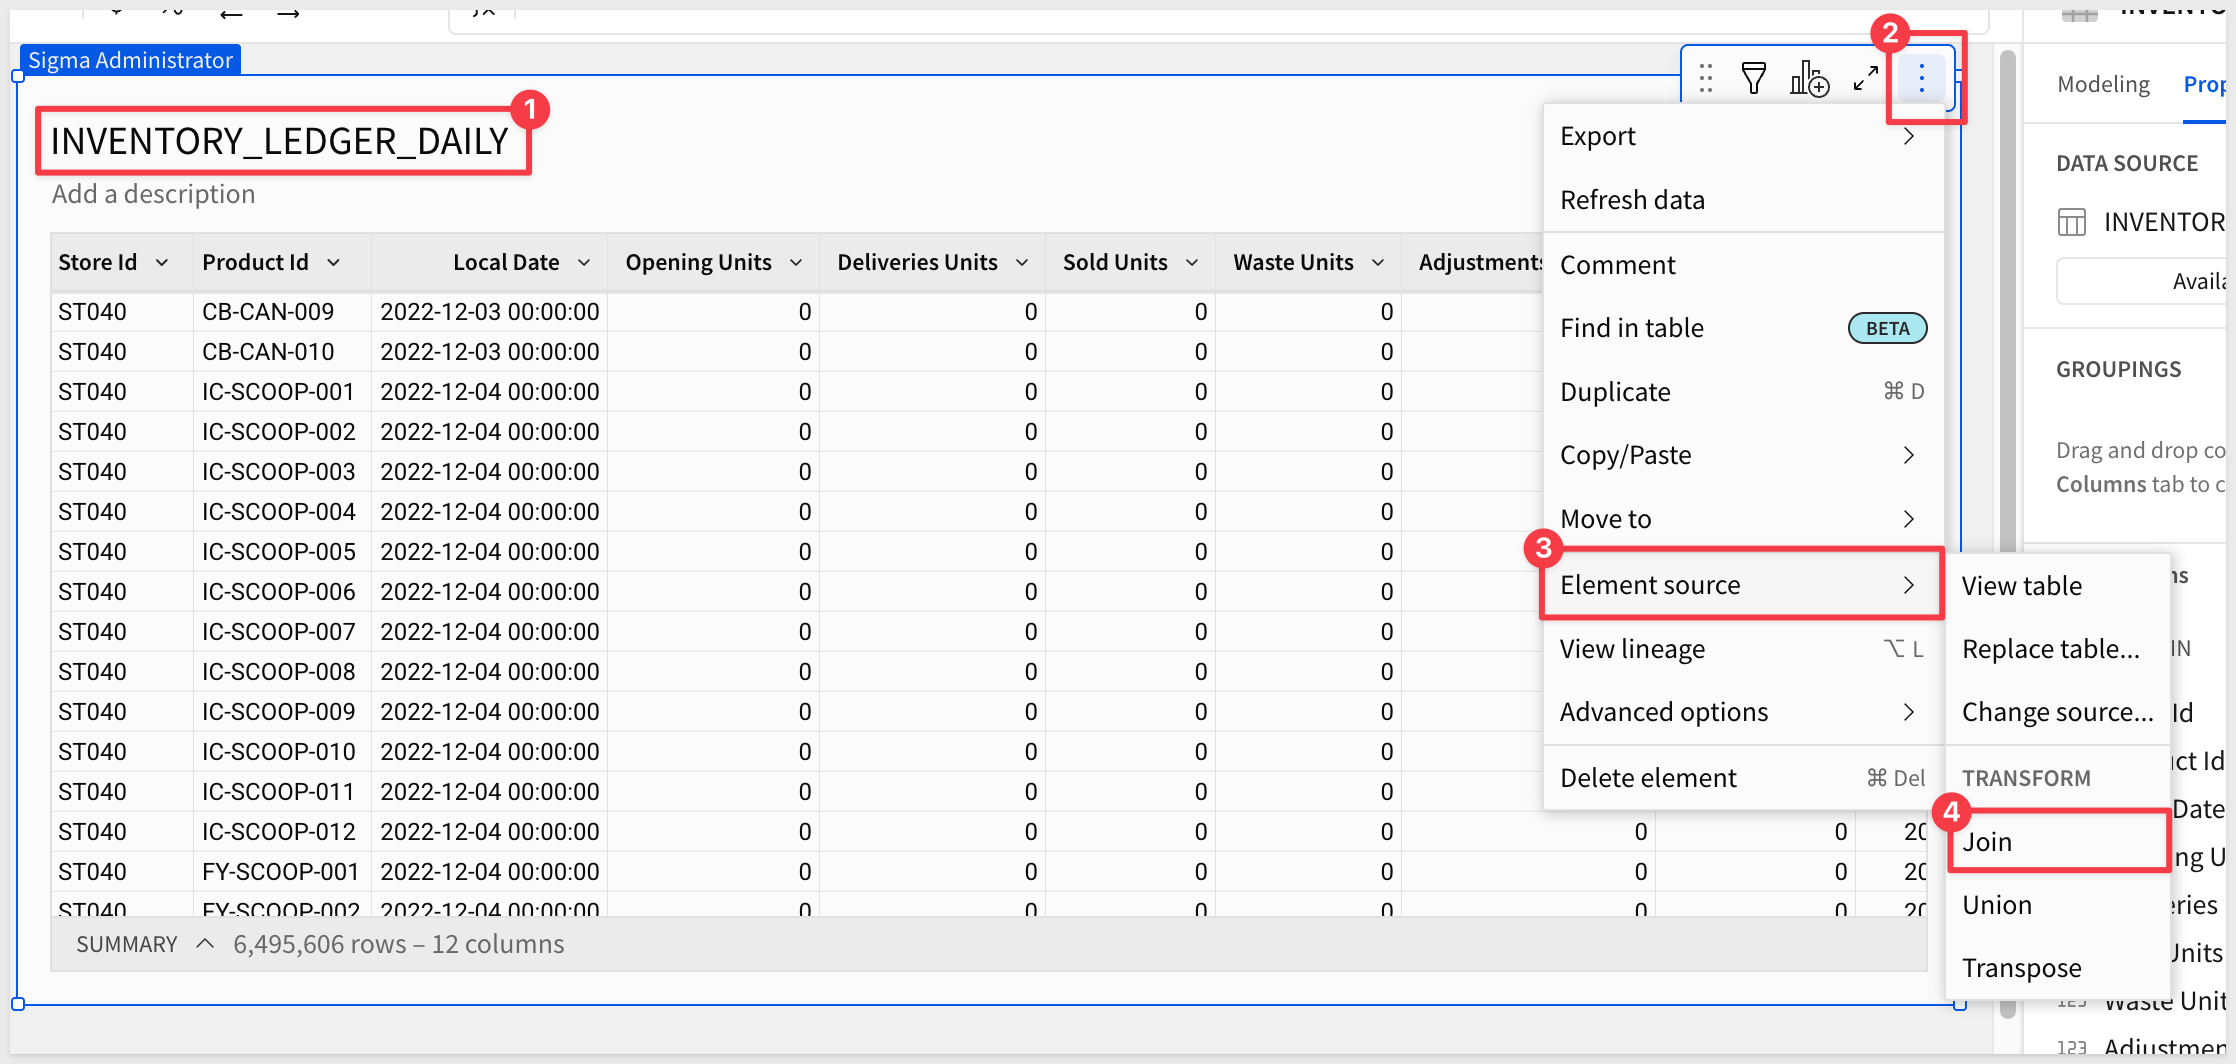This screenshot has width=2236, height=1064.
Task: Click the filter funnel icon in element toolbar
Action: (1753, 78)
